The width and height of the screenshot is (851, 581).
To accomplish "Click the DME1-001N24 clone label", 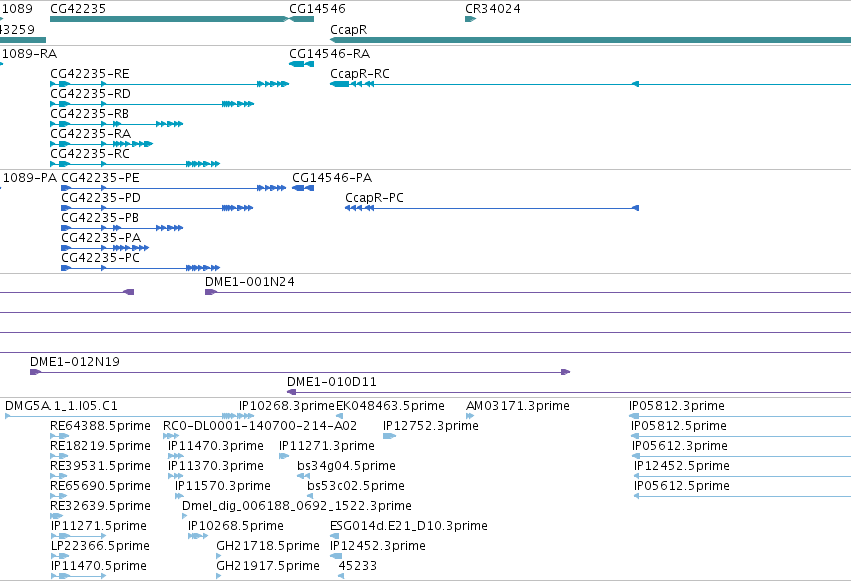I will (x=250, y=282).
